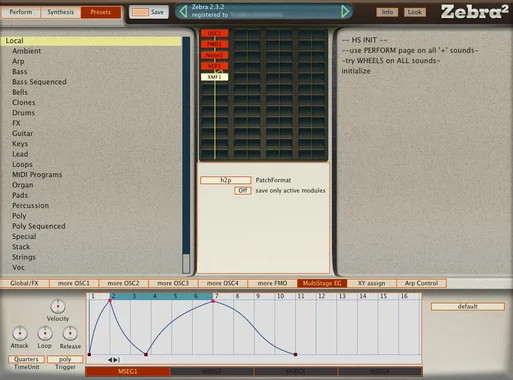Open the Bass Sequenced folder
This screenshot has height=380, width=513.
[39, 82]
